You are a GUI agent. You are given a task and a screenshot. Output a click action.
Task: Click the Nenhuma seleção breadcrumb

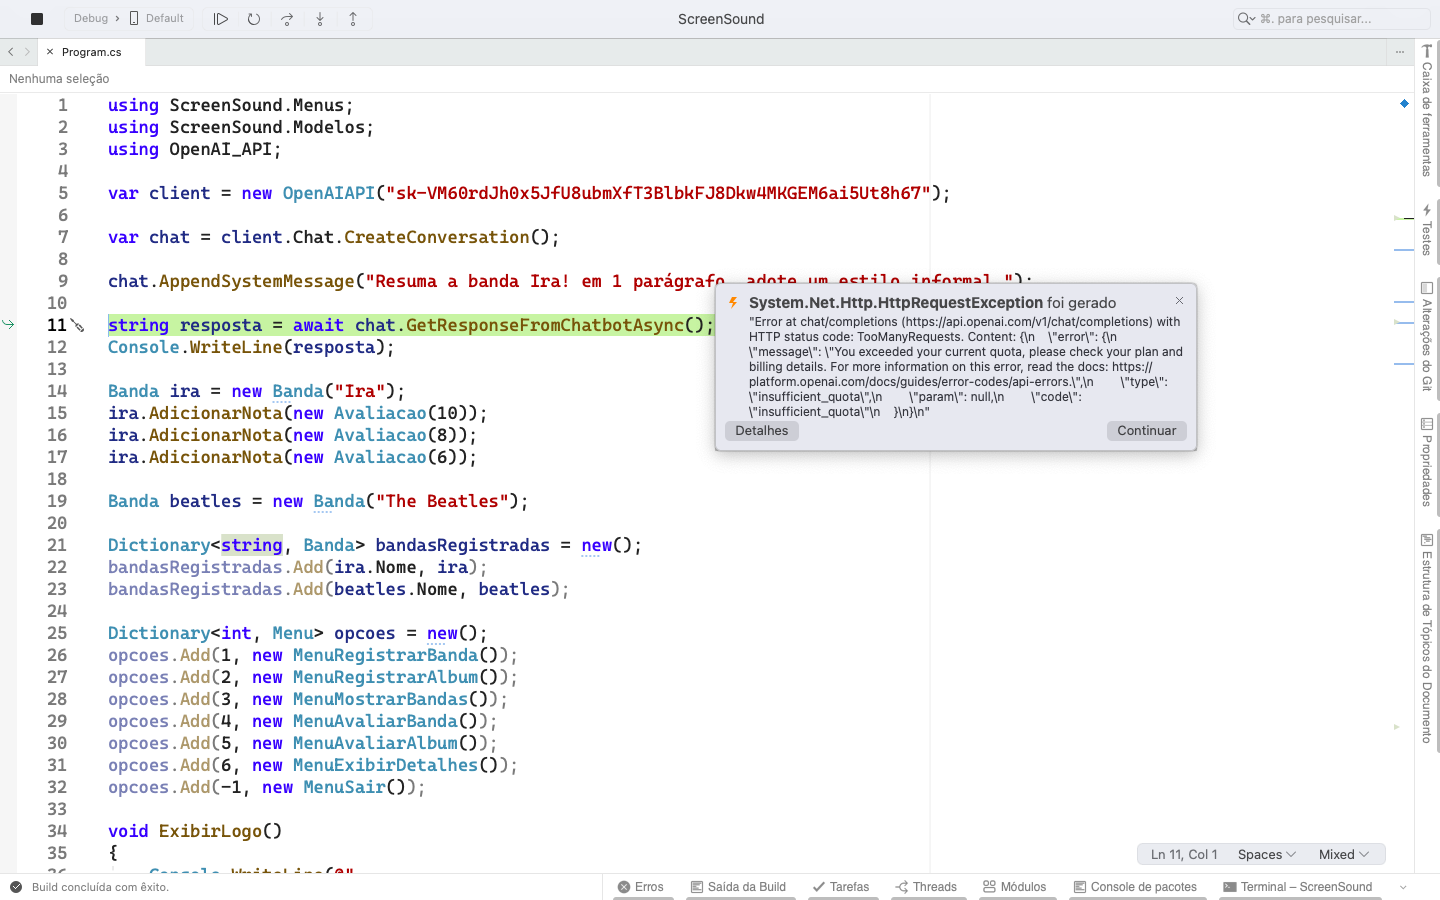click(59, 79)
